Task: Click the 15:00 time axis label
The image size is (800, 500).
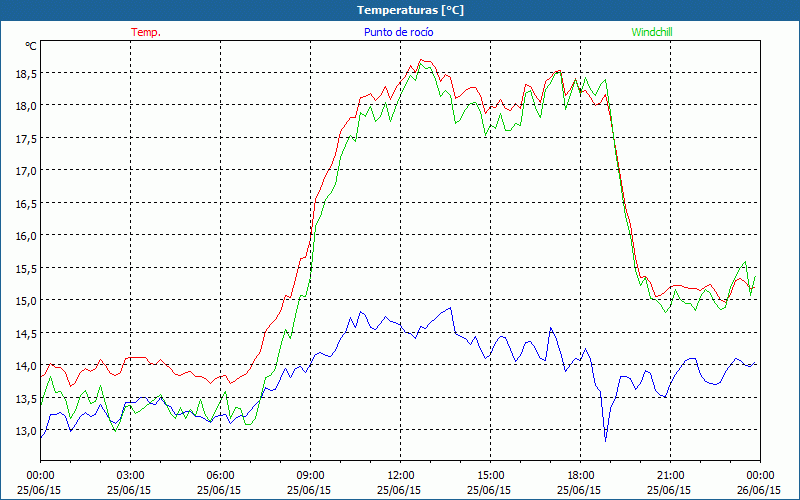Action: (x=490, y=476)
